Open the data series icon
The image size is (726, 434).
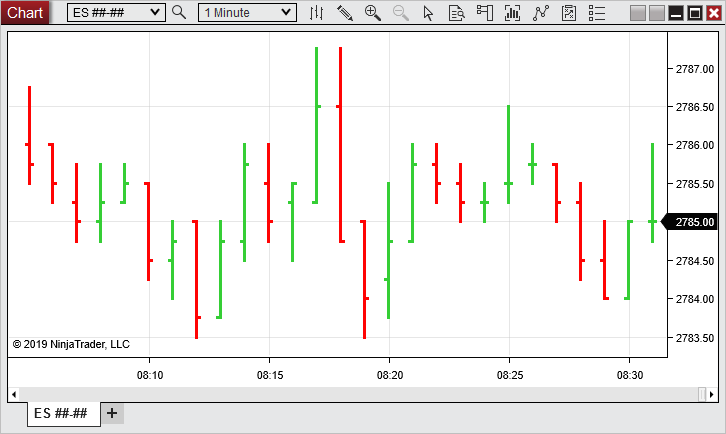tap(456, 13)
